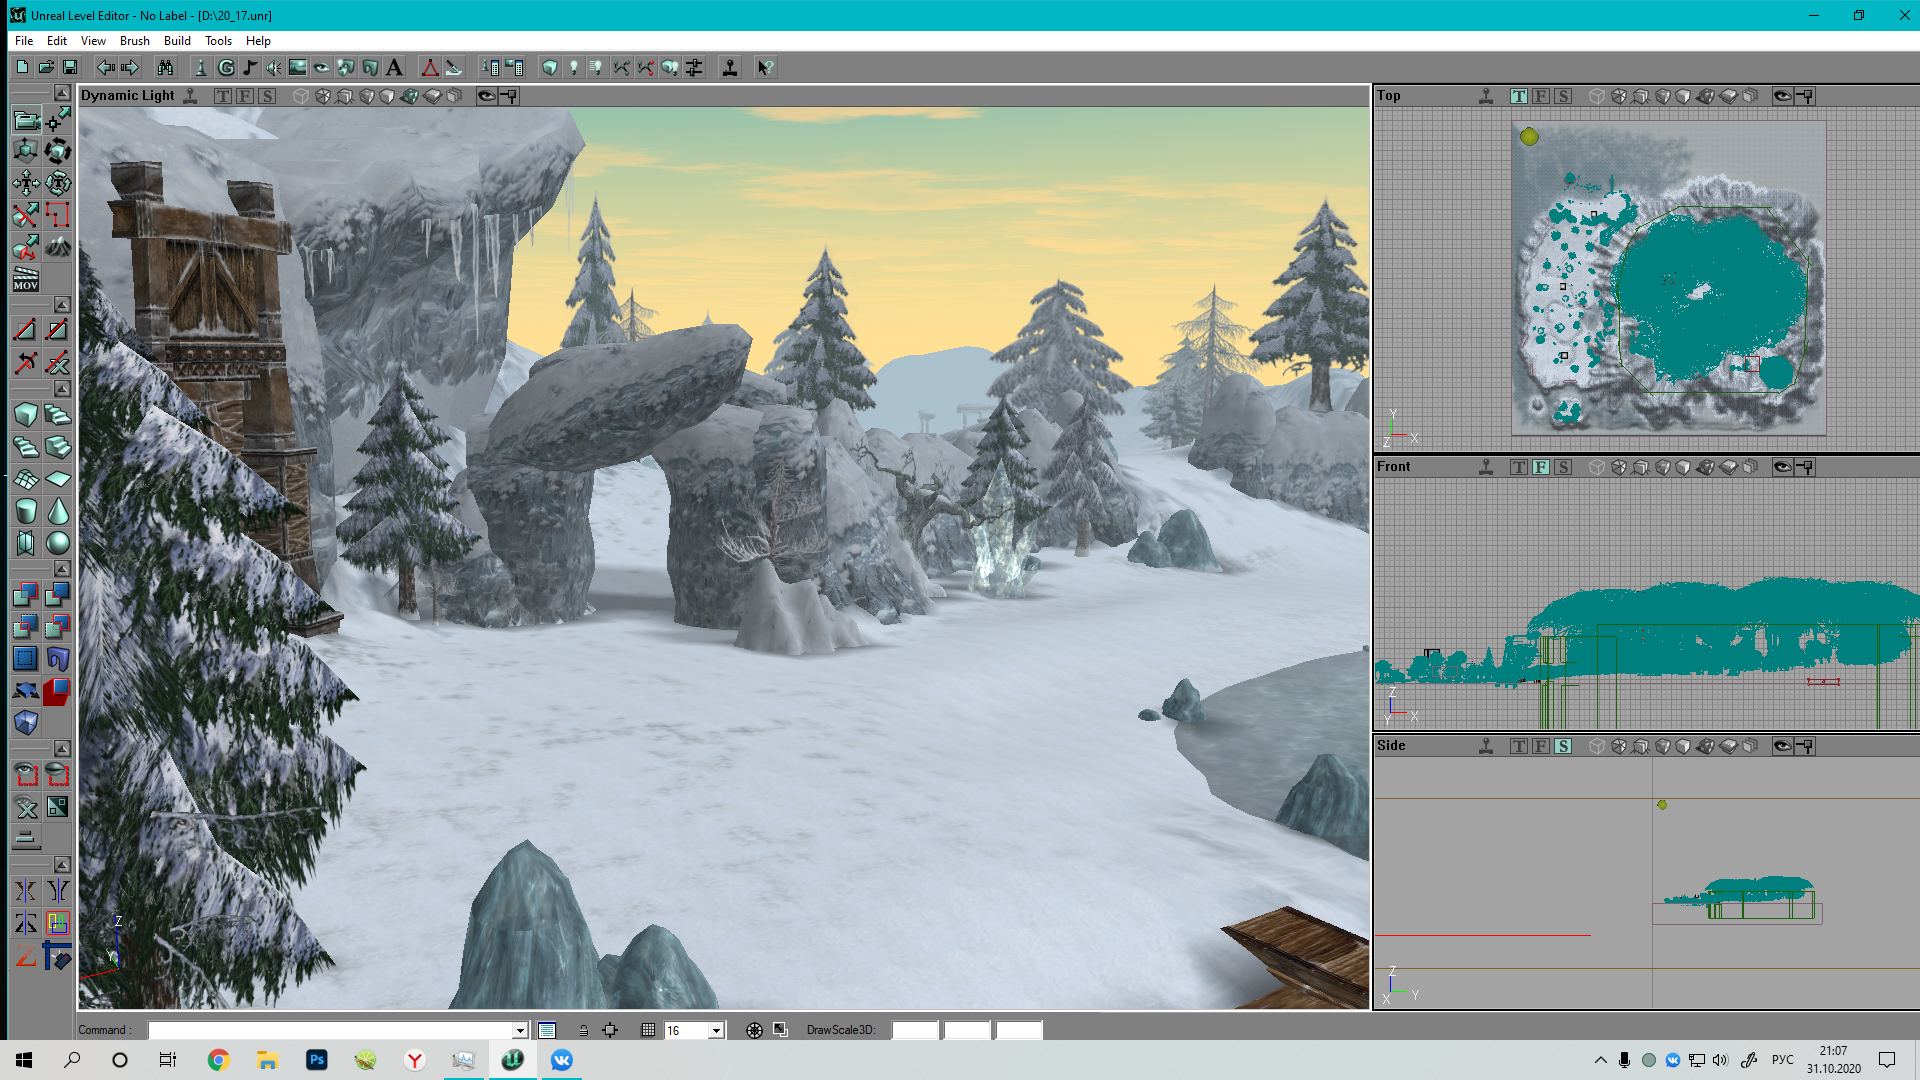This screenshot has width=1920, height=1080.
Task: Click the Search for Actors binoculars icon
Action: click(x=165, y=68)
